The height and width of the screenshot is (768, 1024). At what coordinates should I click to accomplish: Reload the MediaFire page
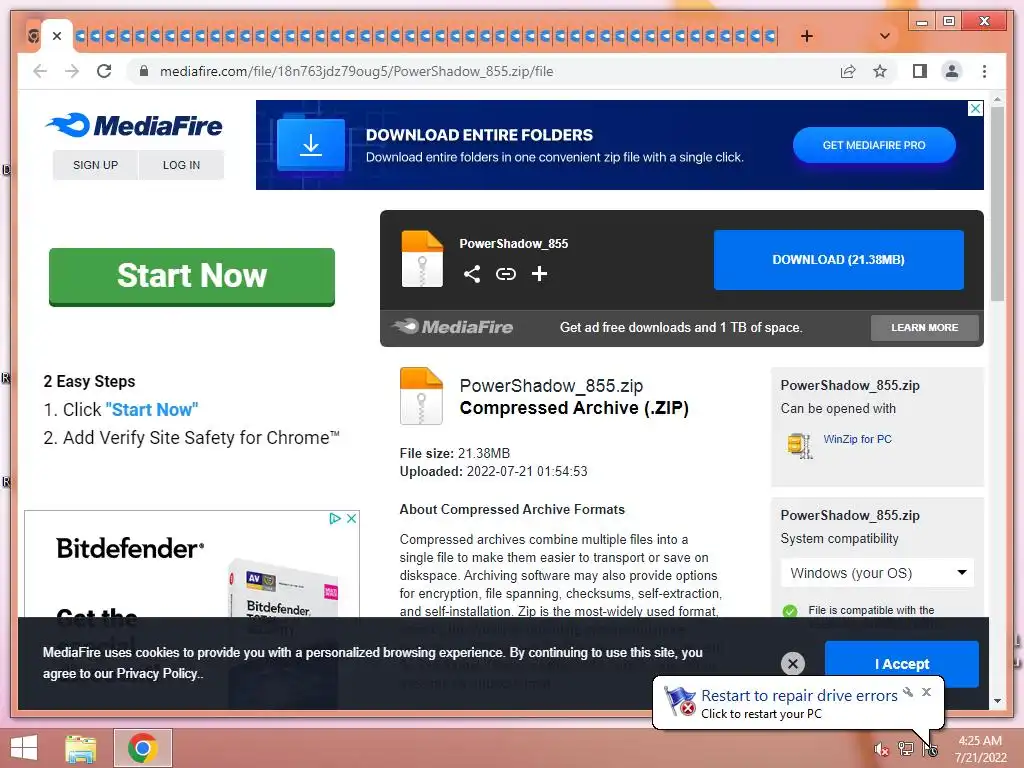[x=104, y=71]
